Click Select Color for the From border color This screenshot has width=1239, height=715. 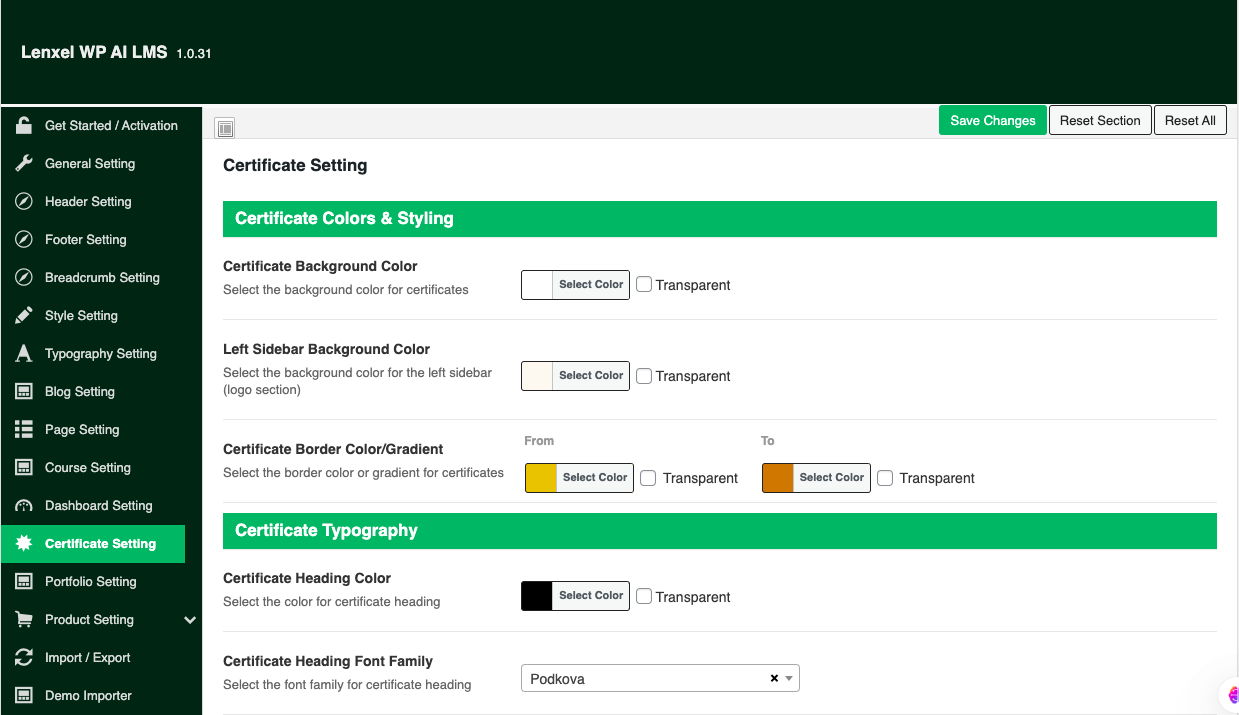595,477
